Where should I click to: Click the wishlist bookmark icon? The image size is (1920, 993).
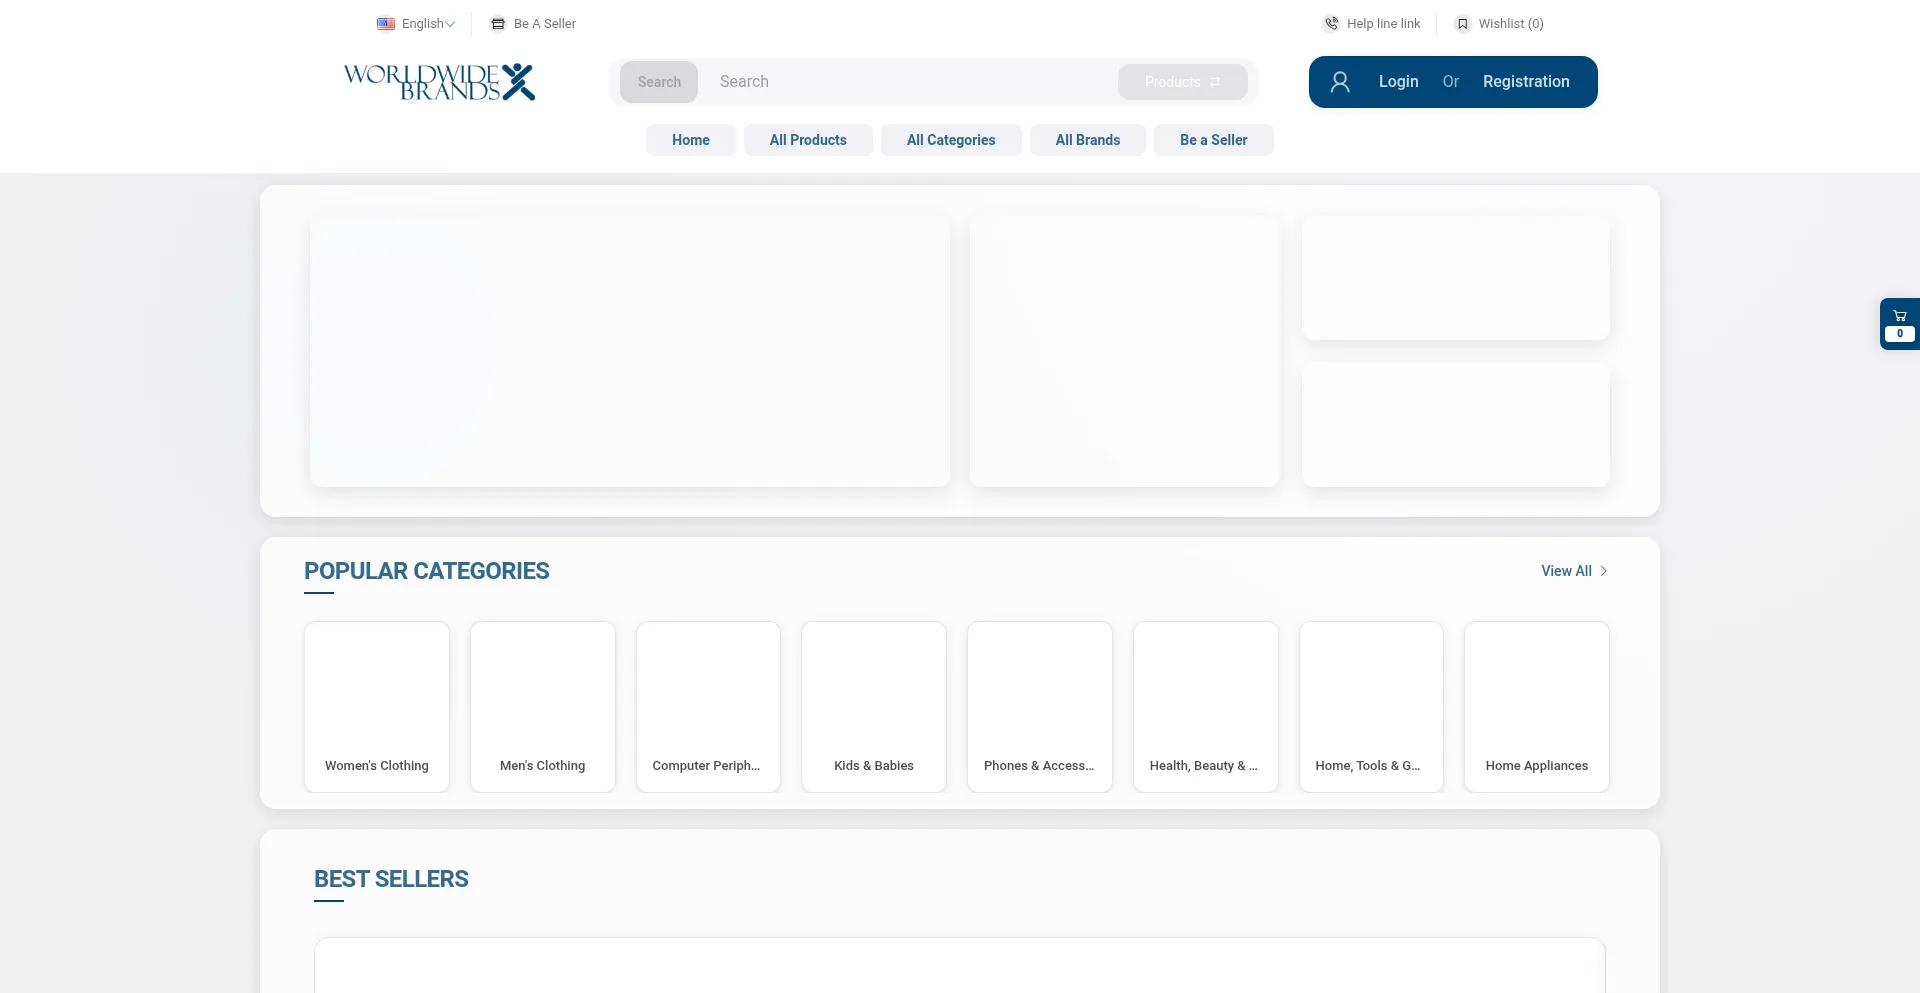1462,24
